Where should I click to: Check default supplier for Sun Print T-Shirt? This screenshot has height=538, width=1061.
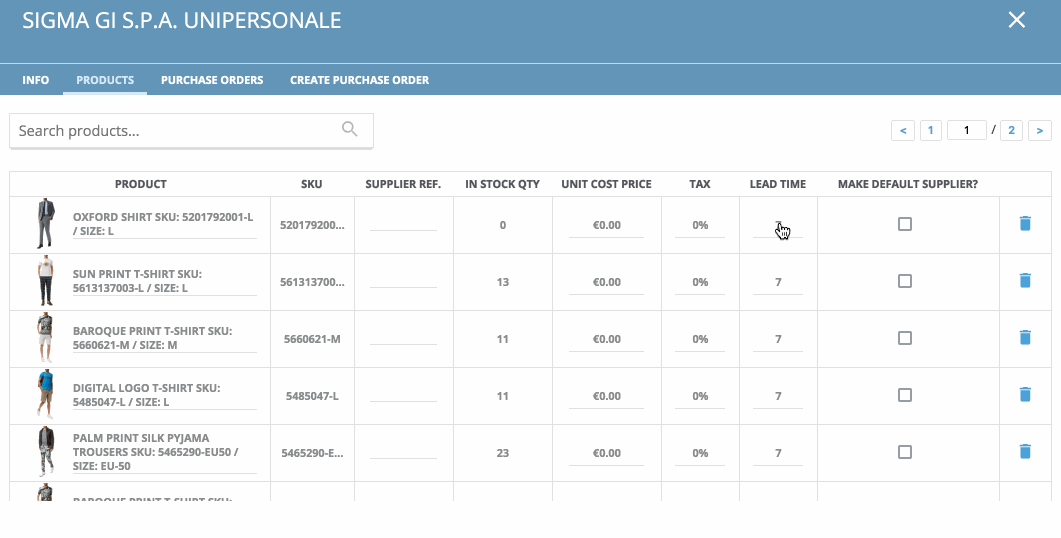click(x=905, y=281)
